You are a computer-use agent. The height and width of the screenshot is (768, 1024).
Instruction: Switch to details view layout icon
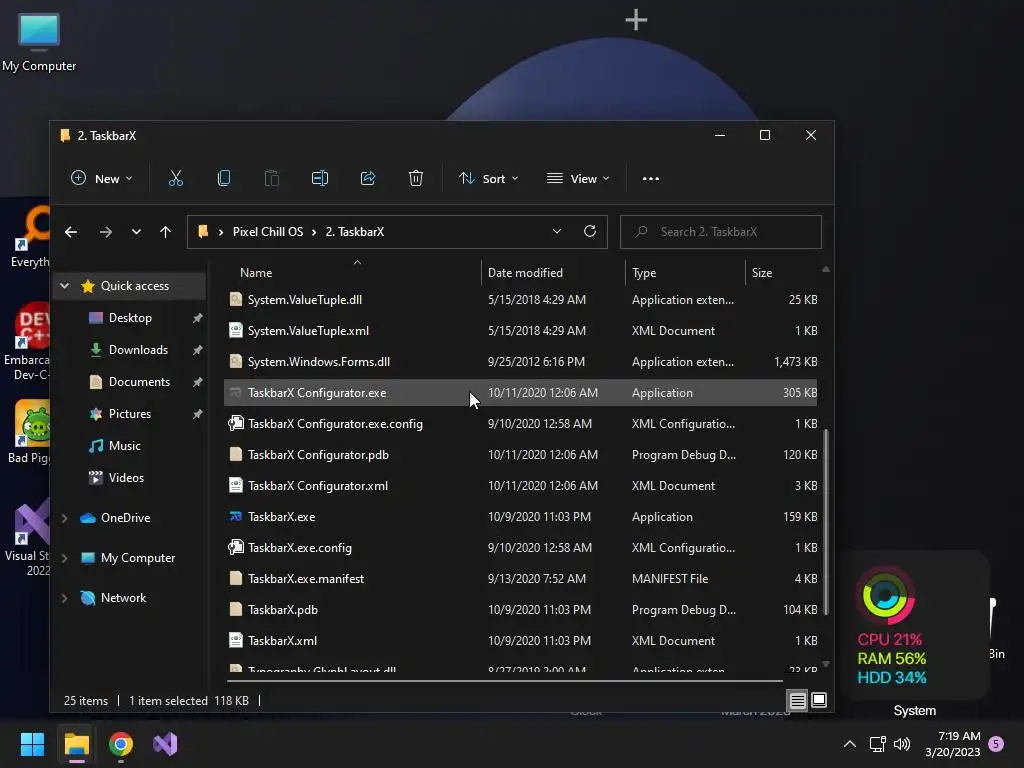click(797, 701)
